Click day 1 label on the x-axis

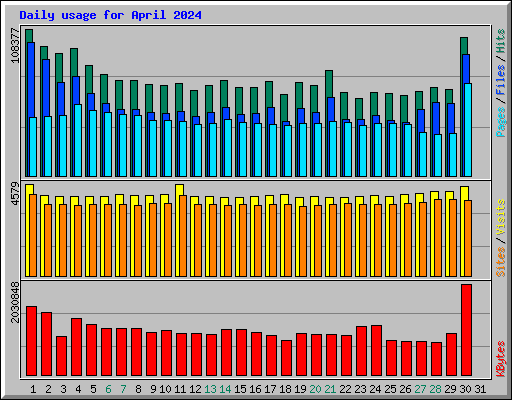pyautogui.click(x=33, y=389)
